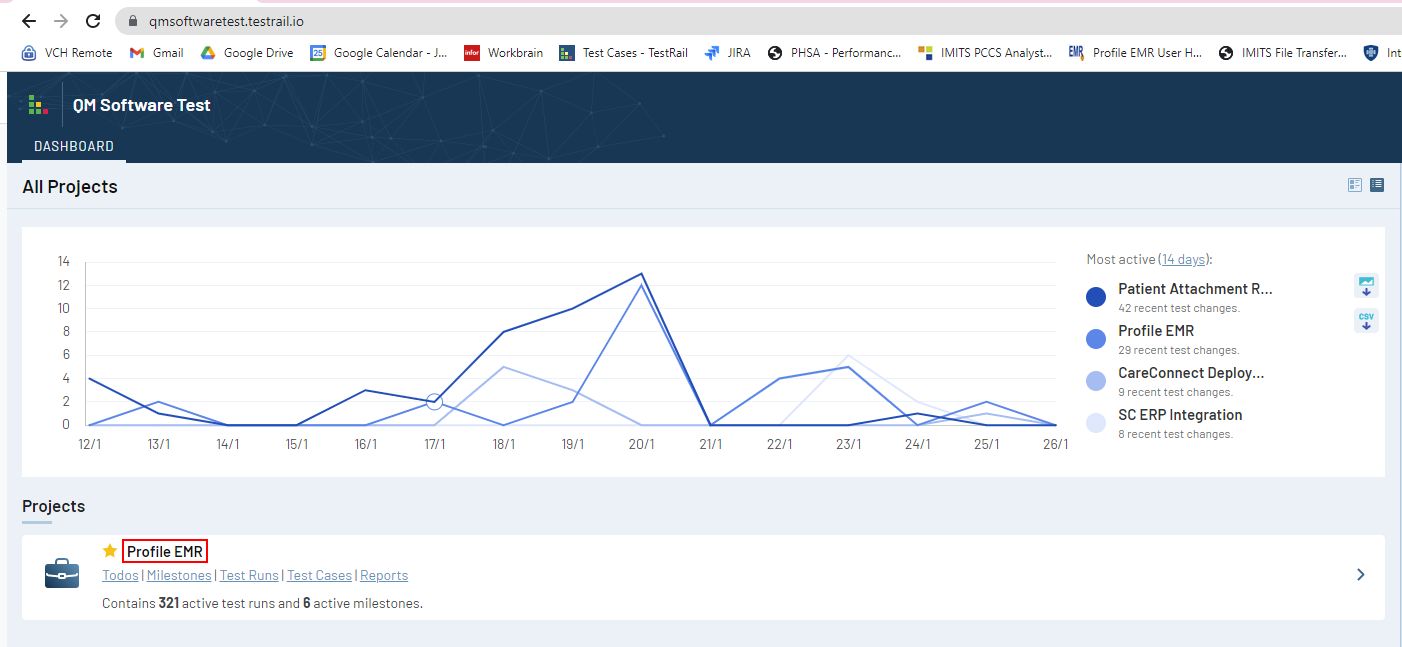The height and width of the screenshot is (647, 1402).
Task: Expand the Profile EMR project row chevron
Action: [1360, 574]
